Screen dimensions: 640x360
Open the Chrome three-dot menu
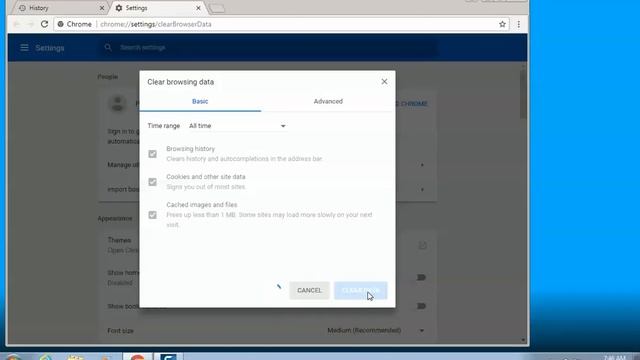pos(519,24)
